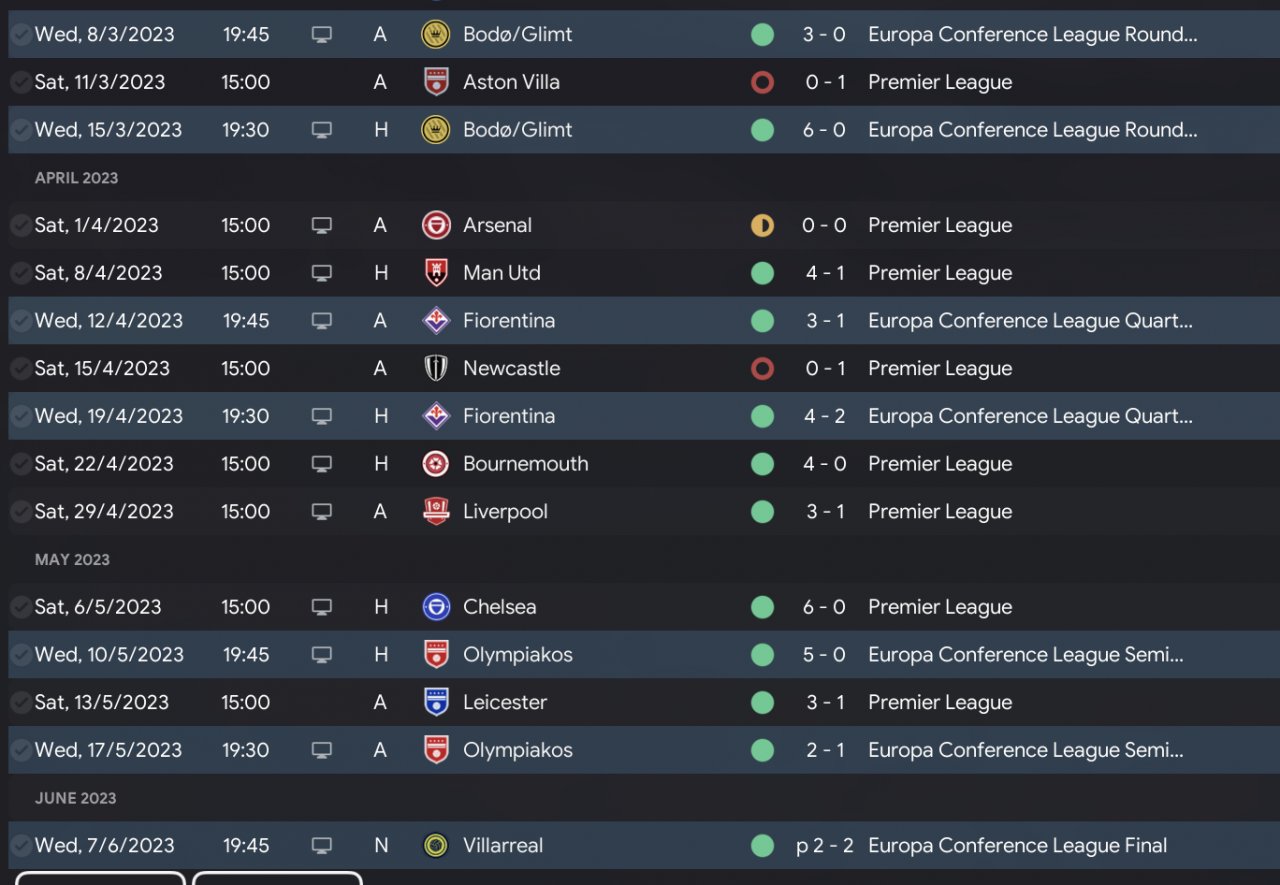The height and width of the screenshot is (885, 1280).
Task: Click the TV icon on the Villarreal final row
Action: pos(321,845)
